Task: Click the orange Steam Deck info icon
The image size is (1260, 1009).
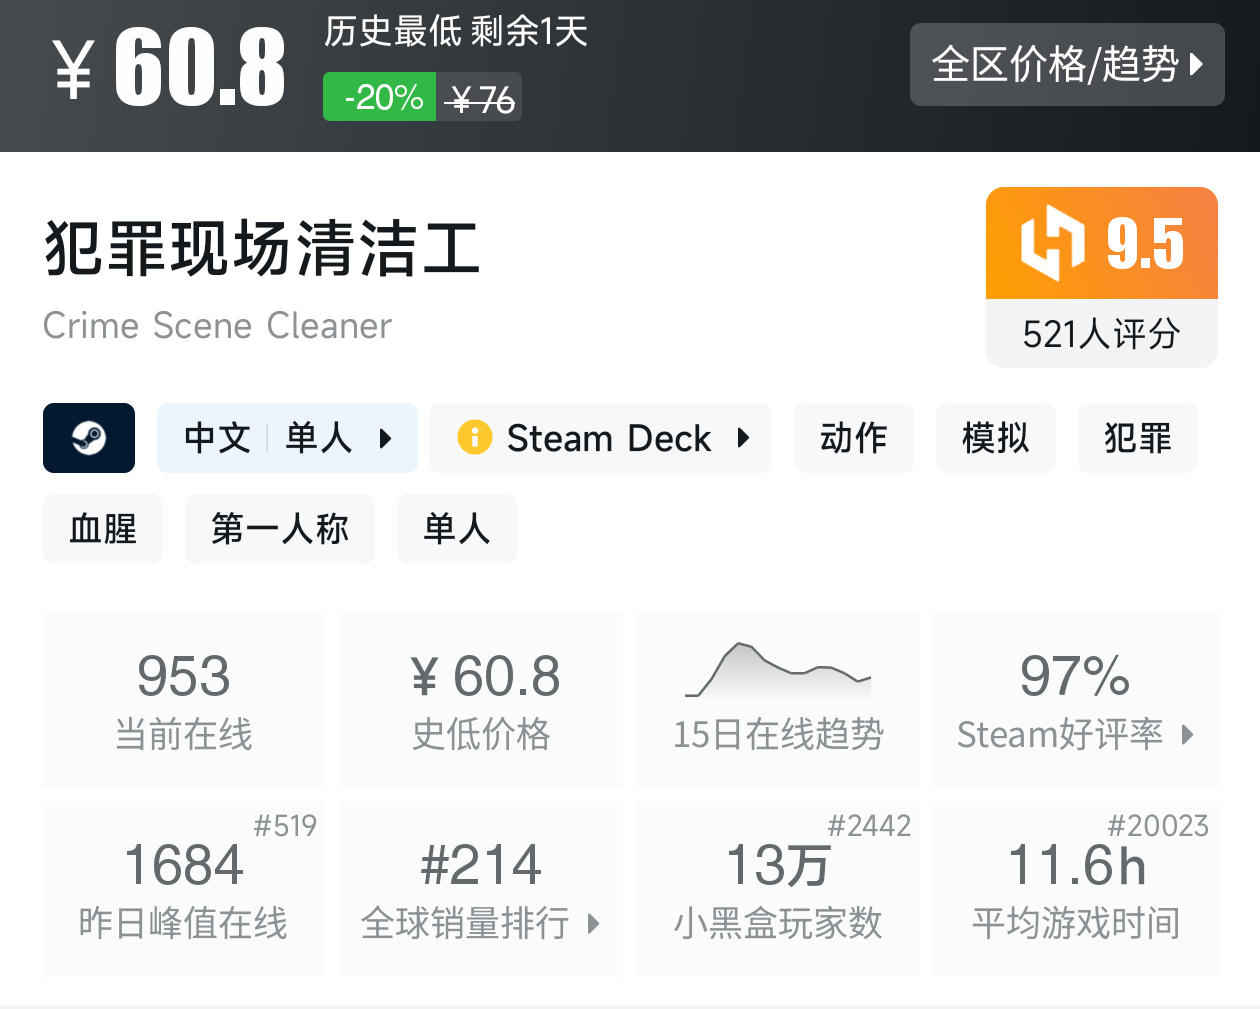Action: click(474, 438)
